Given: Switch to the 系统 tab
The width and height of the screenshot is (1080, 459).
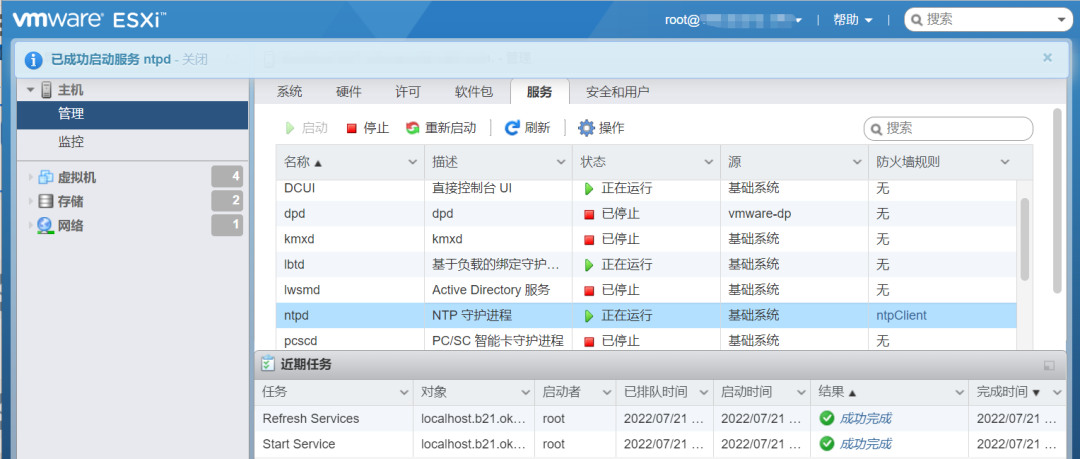Looking at the screenshot, I should click(289, 92).
